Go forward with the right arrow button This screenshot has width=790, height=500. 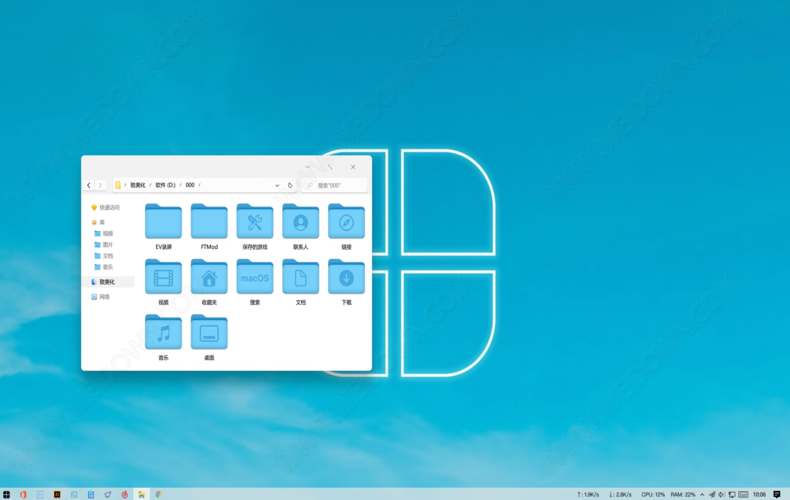click(x=100, y=185)
